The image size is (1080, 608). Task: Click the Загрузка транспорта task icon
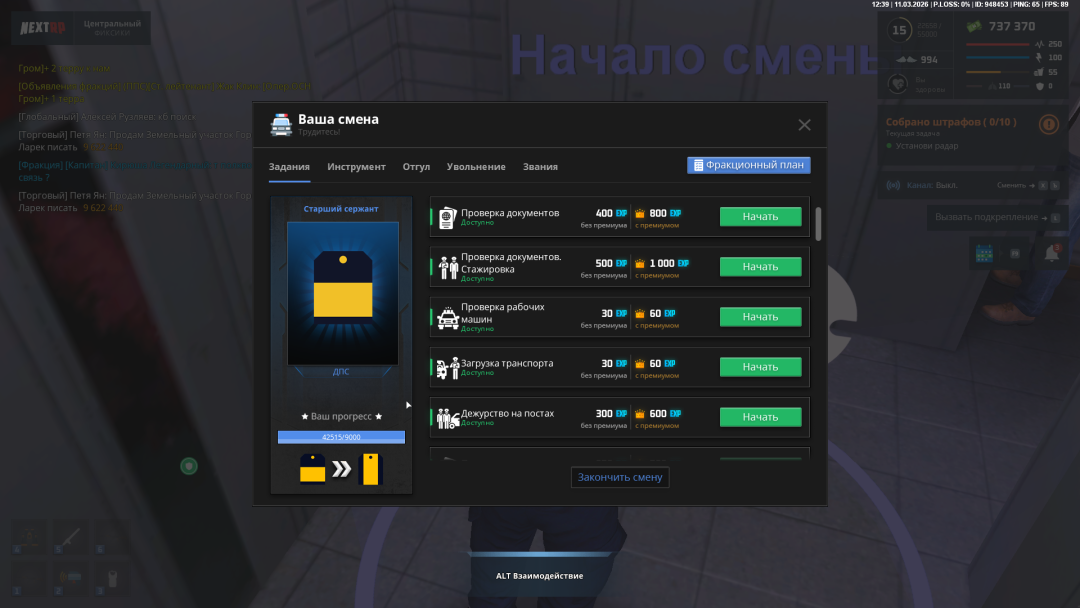click(447, 367)
